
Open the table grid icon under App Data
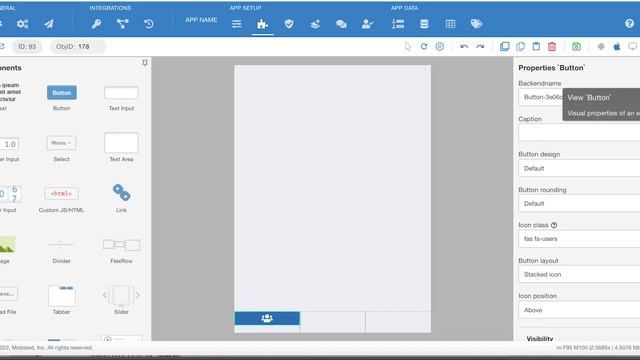[450, 24]
